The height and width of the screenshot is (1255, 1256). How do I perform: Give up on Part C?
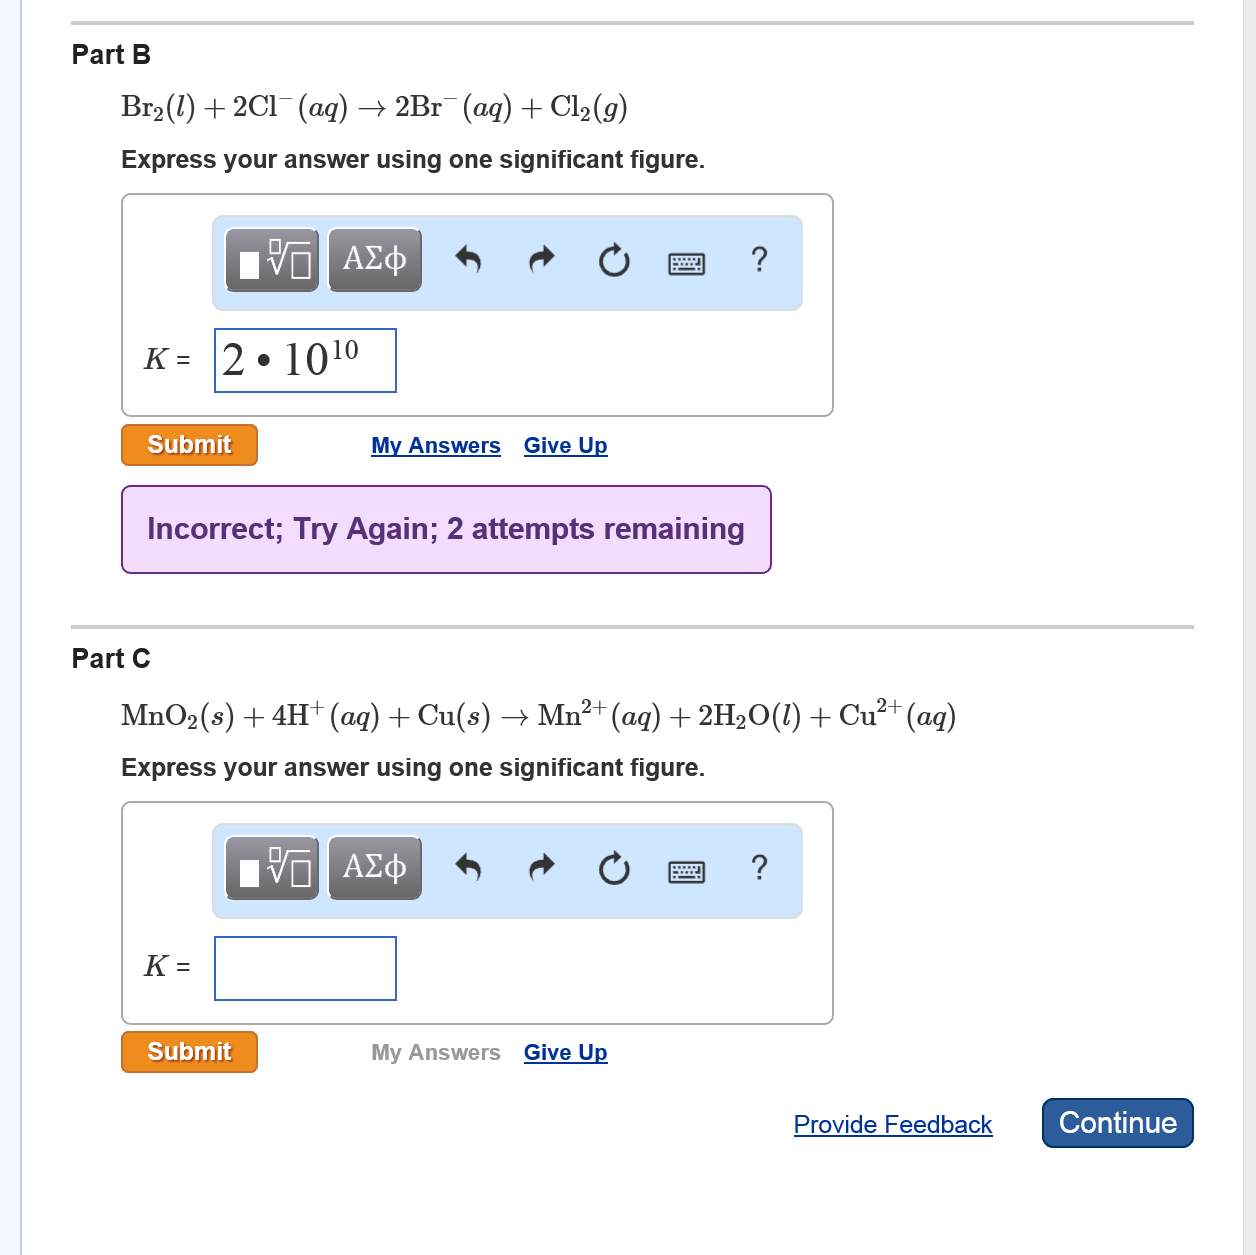(x=565, y=1053)
